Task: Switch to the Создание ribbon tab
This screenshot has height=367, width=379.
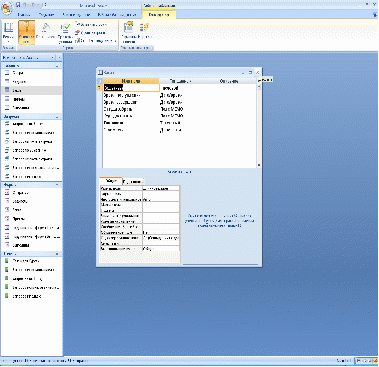Action: coord(46,15)
